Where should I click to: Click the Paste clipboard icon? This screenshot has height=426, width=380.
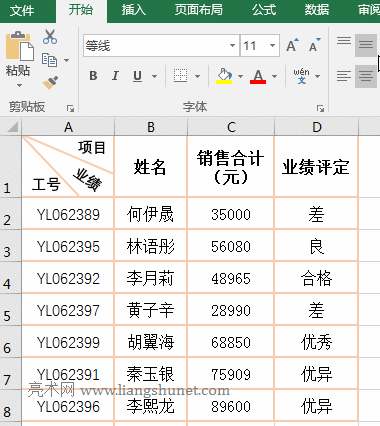coord(20,46)
